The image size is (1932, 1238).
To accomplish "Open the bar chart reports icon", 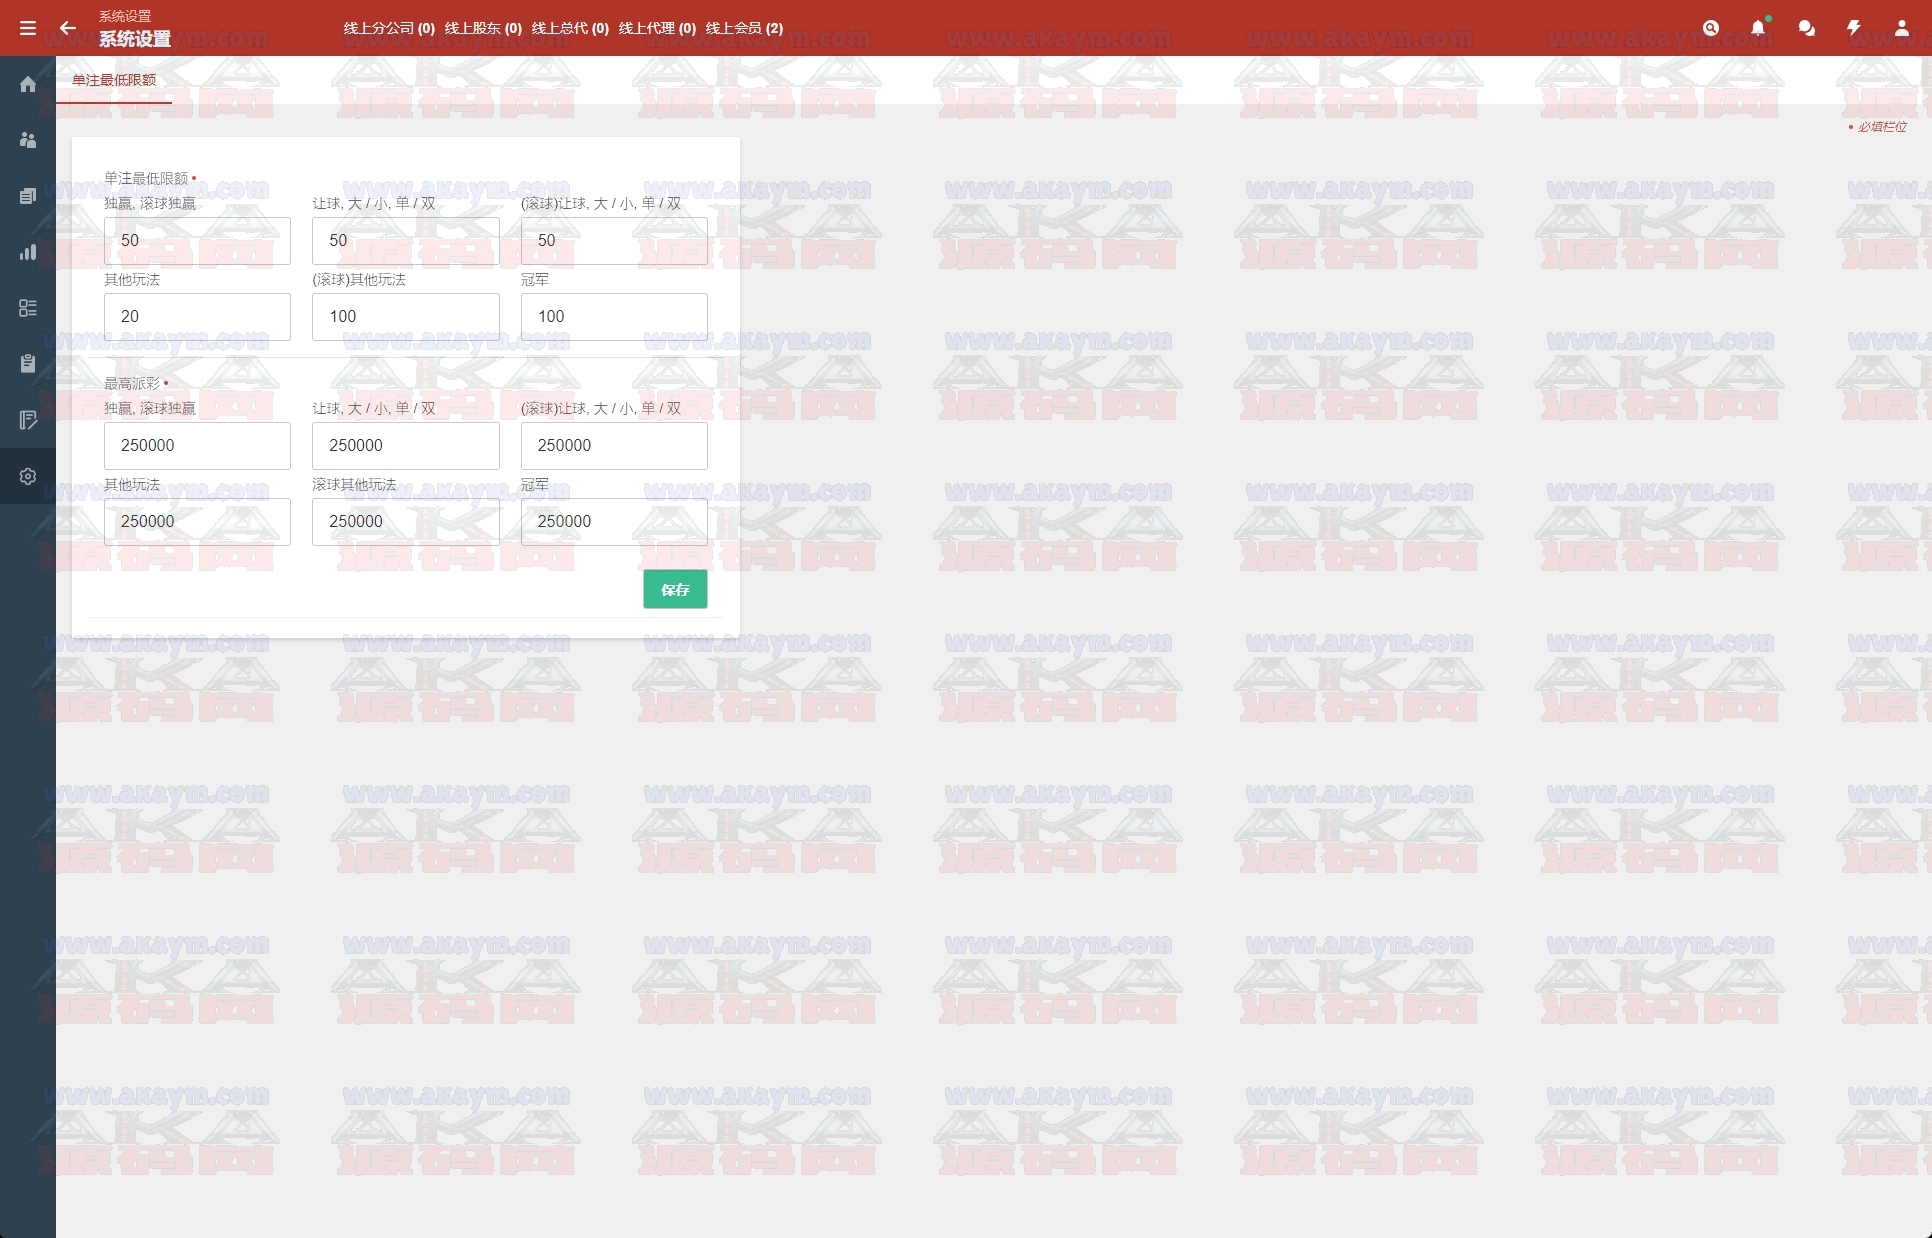I will 28,252.
